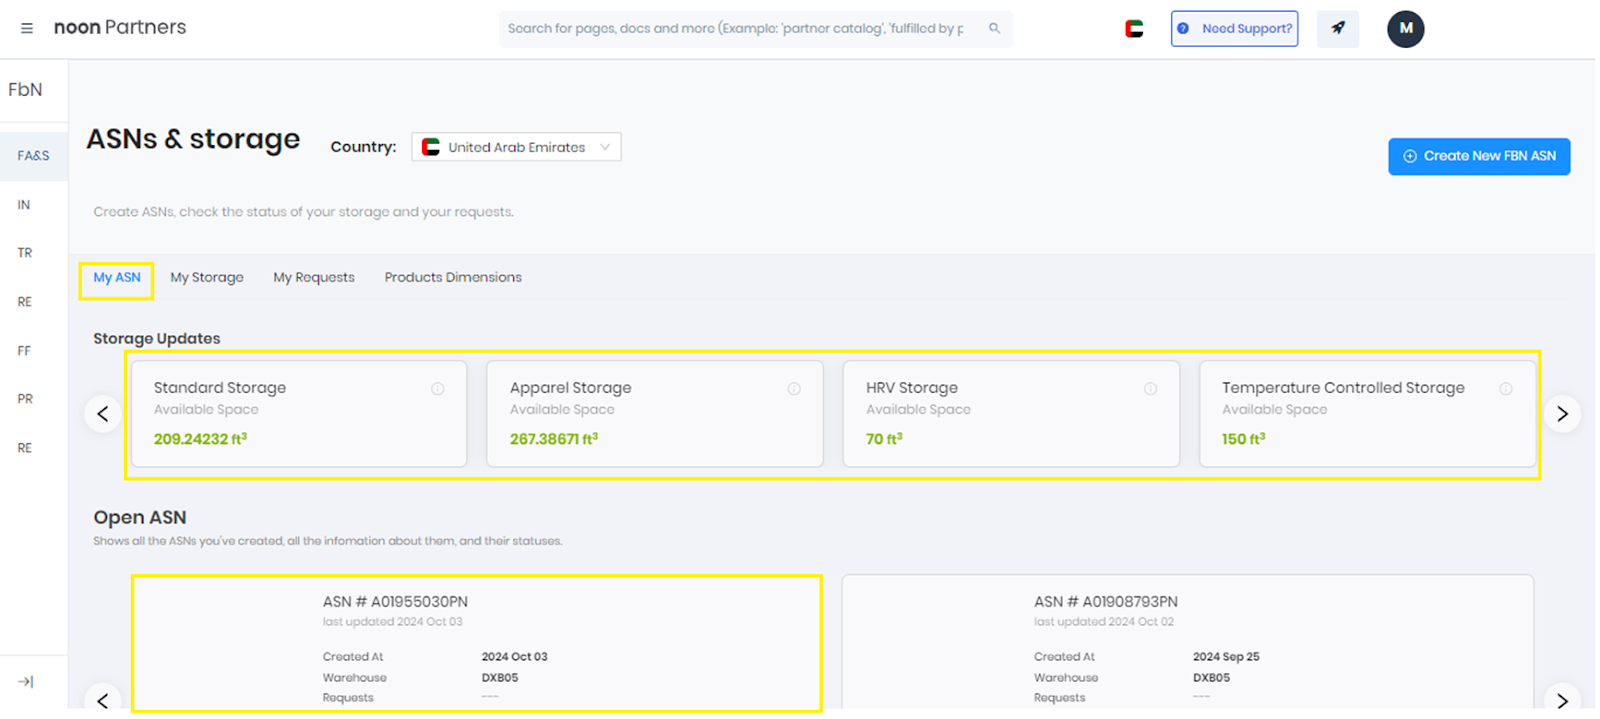This screenshot has height=719, width=1600.
Task: Click FbN sidebar heading
Action: click(x=25, y=90)
